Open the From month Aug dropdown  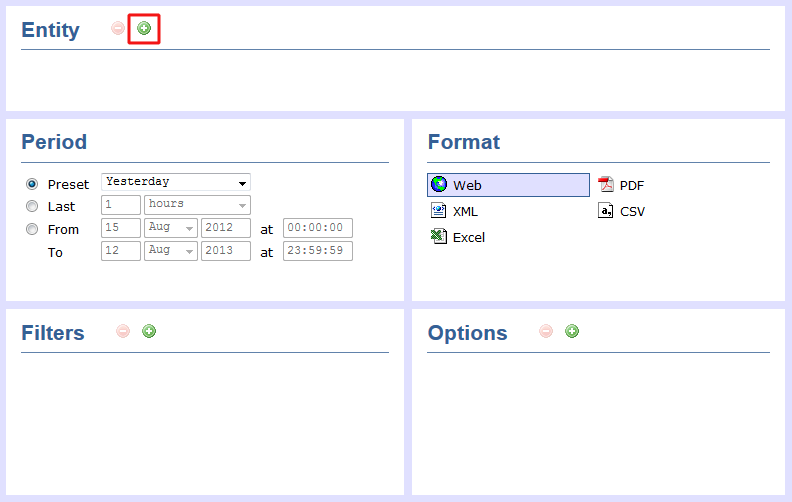[x=171, y=228]
